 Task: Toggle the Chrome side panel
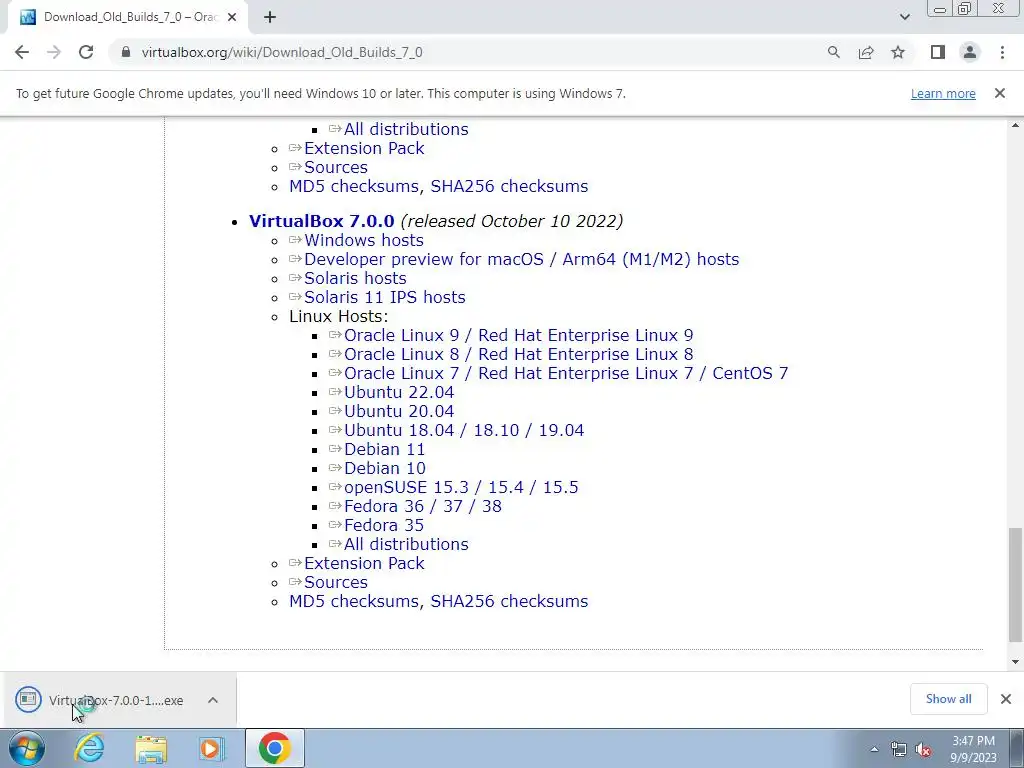(938, 52)
